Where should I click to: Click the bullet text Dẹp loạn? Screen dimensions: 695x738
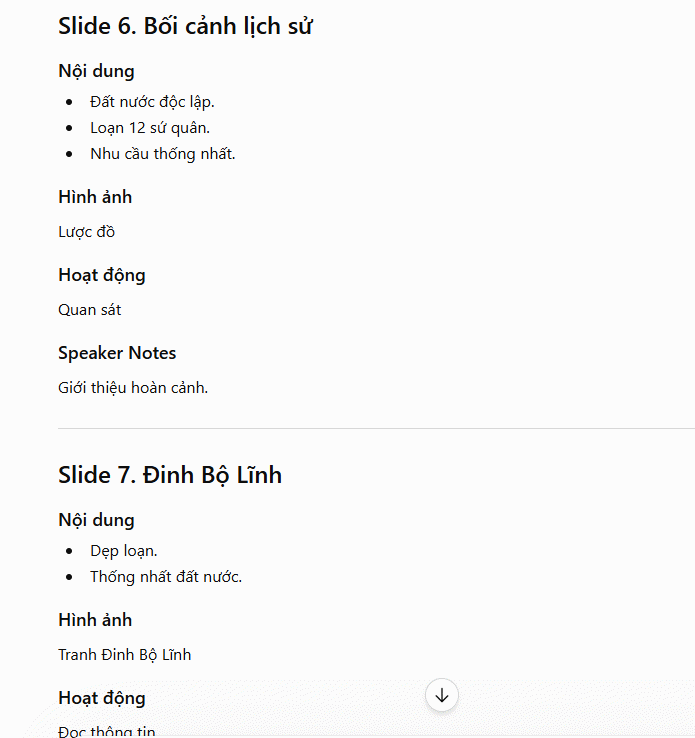[x=124, y=551]
